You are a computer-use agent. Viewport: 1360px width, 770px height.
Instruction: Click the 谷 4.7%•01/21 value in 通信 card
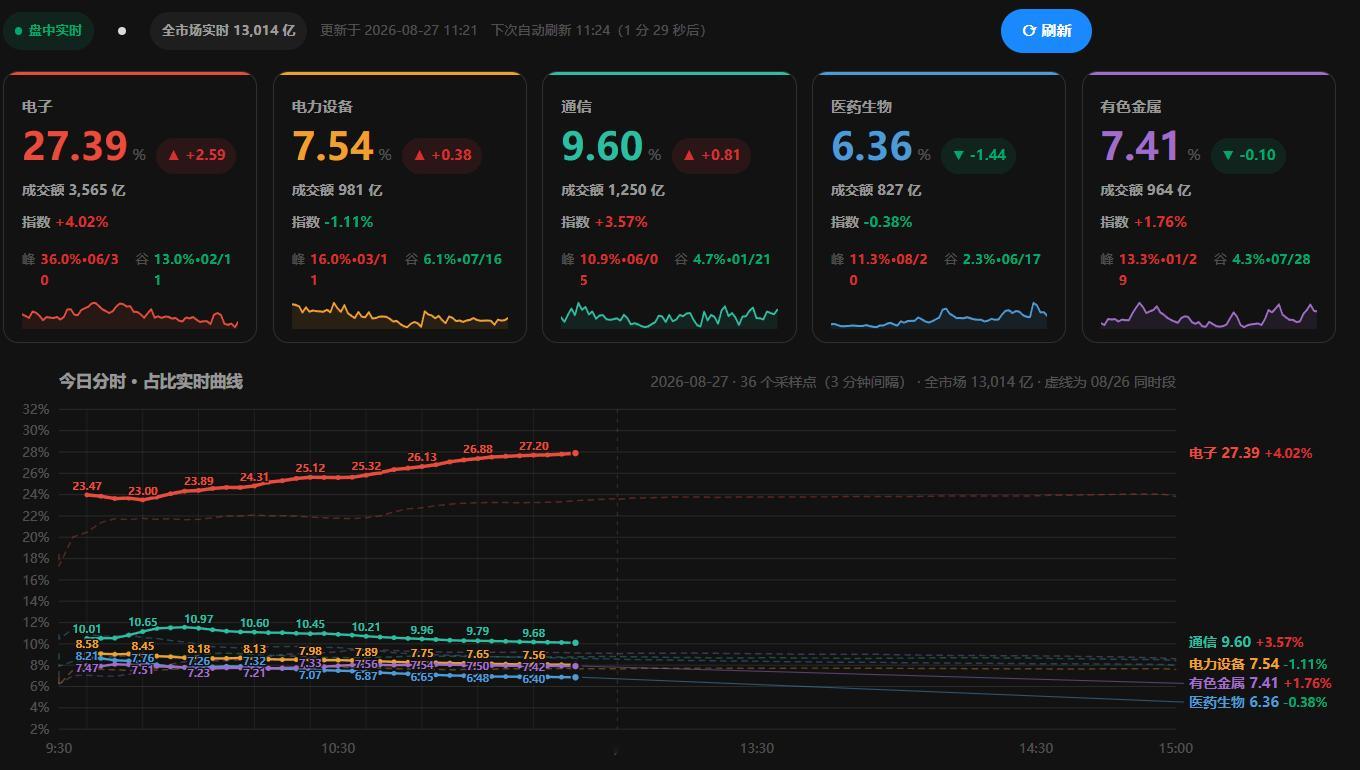[x=723, y=260]
